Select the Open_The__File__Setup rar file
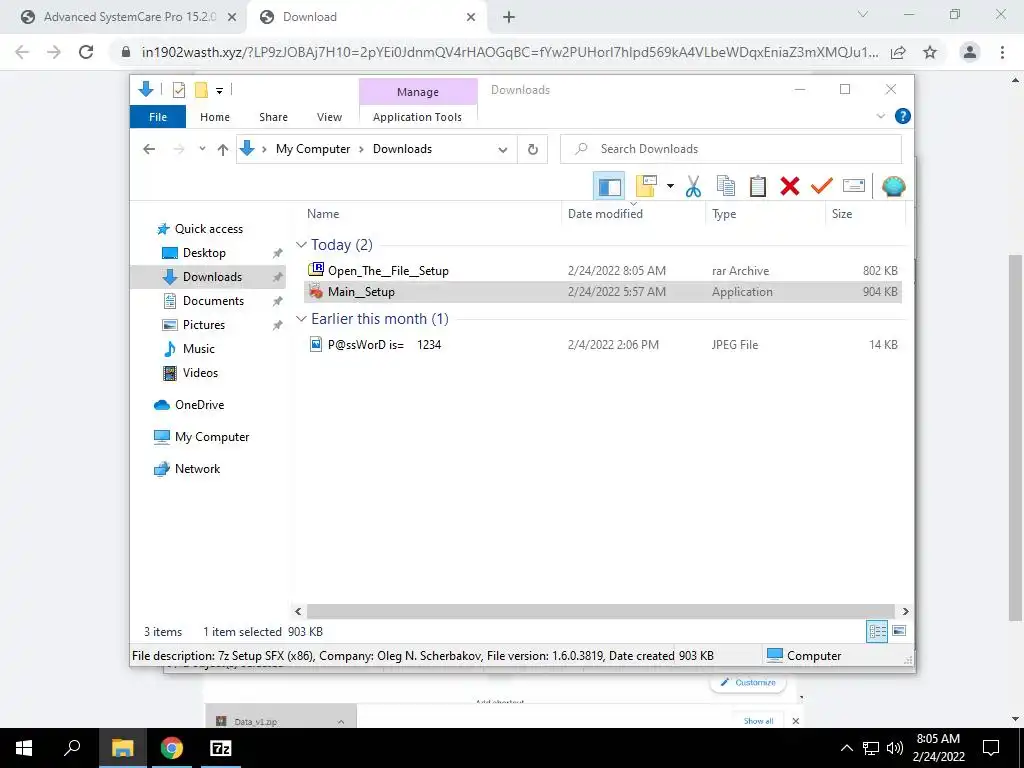Screen dimensions: 1024x768 pos(603,270)
